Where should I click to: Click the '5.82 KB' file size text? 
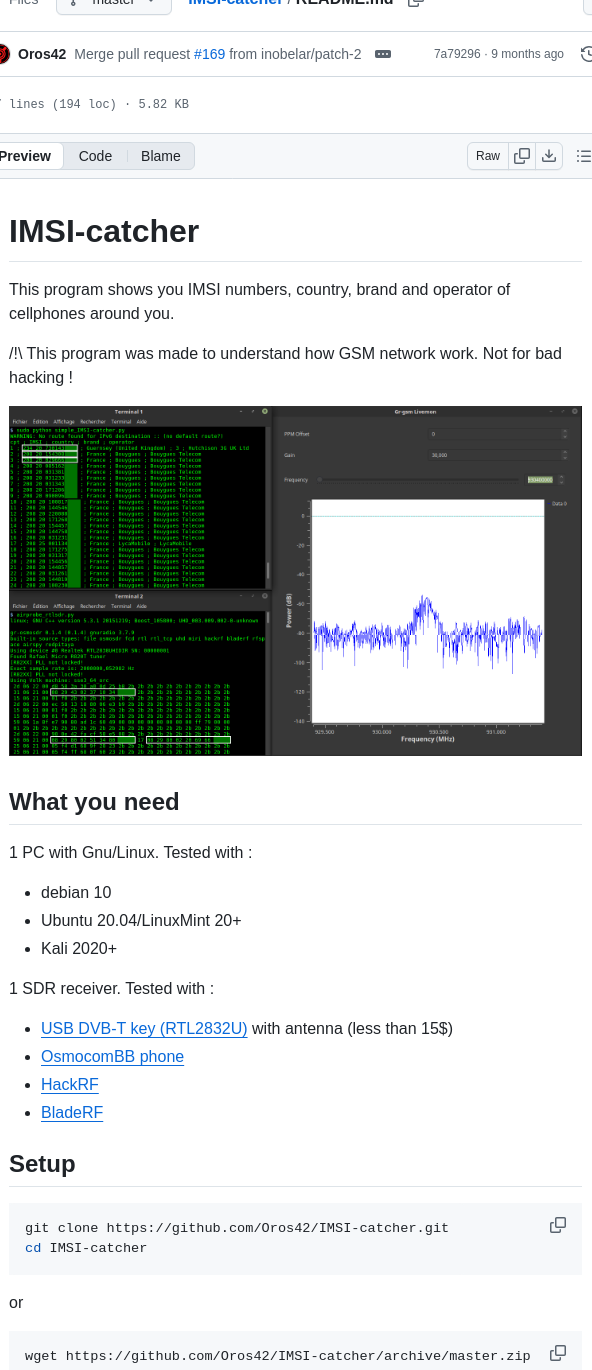(x=163, y=104)
